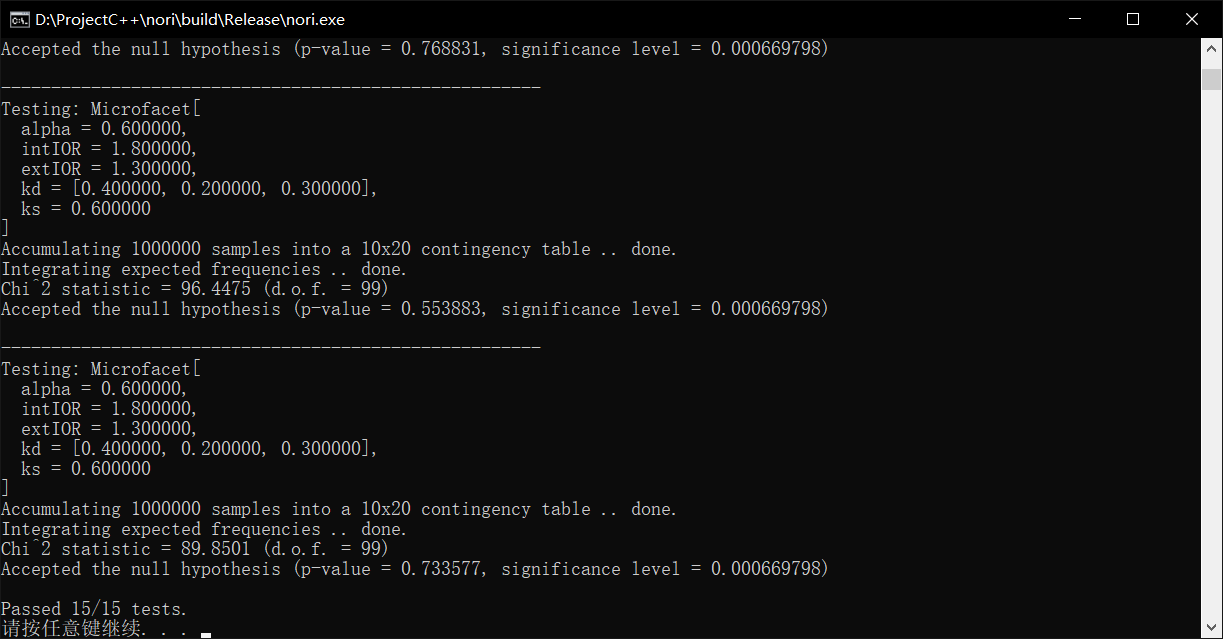Click the upper 'Testing: Microfacet[' heading
Screen dimensions: 1223x639
pos(101,109)
